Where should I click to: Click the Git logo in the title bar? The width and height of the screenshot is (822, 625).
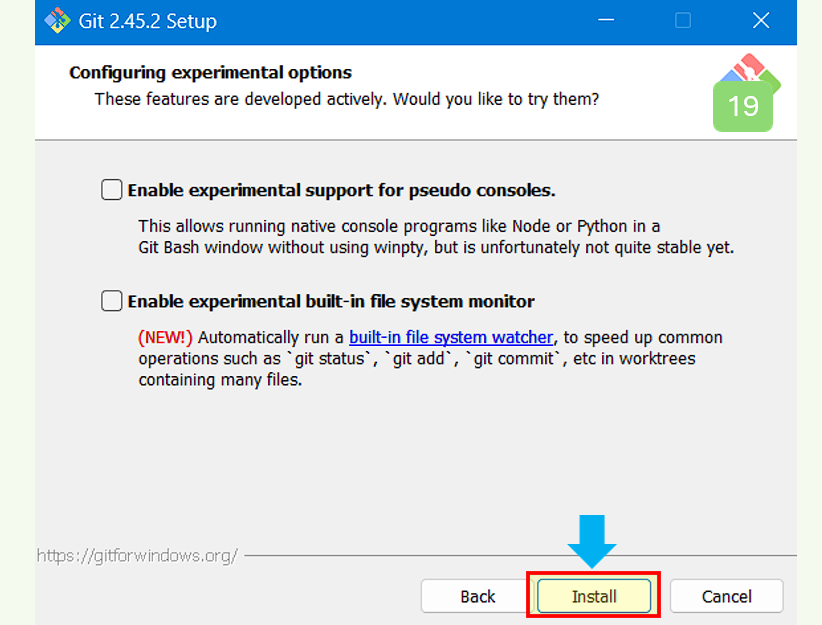pyautogui.click(x=57, y=21)
